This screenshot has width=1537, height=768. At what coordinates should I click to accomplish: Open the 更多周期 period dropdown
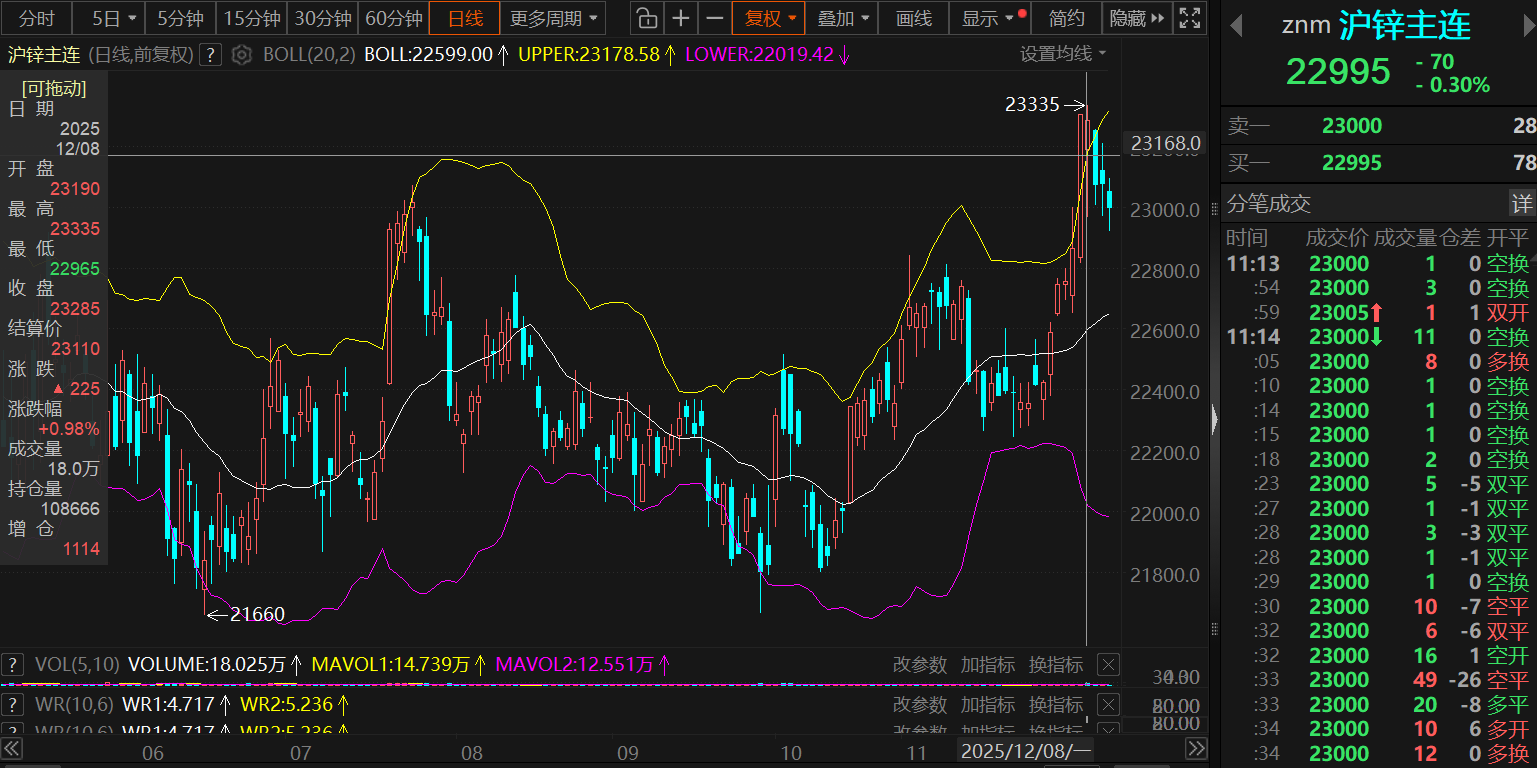[x=555, y=18]
